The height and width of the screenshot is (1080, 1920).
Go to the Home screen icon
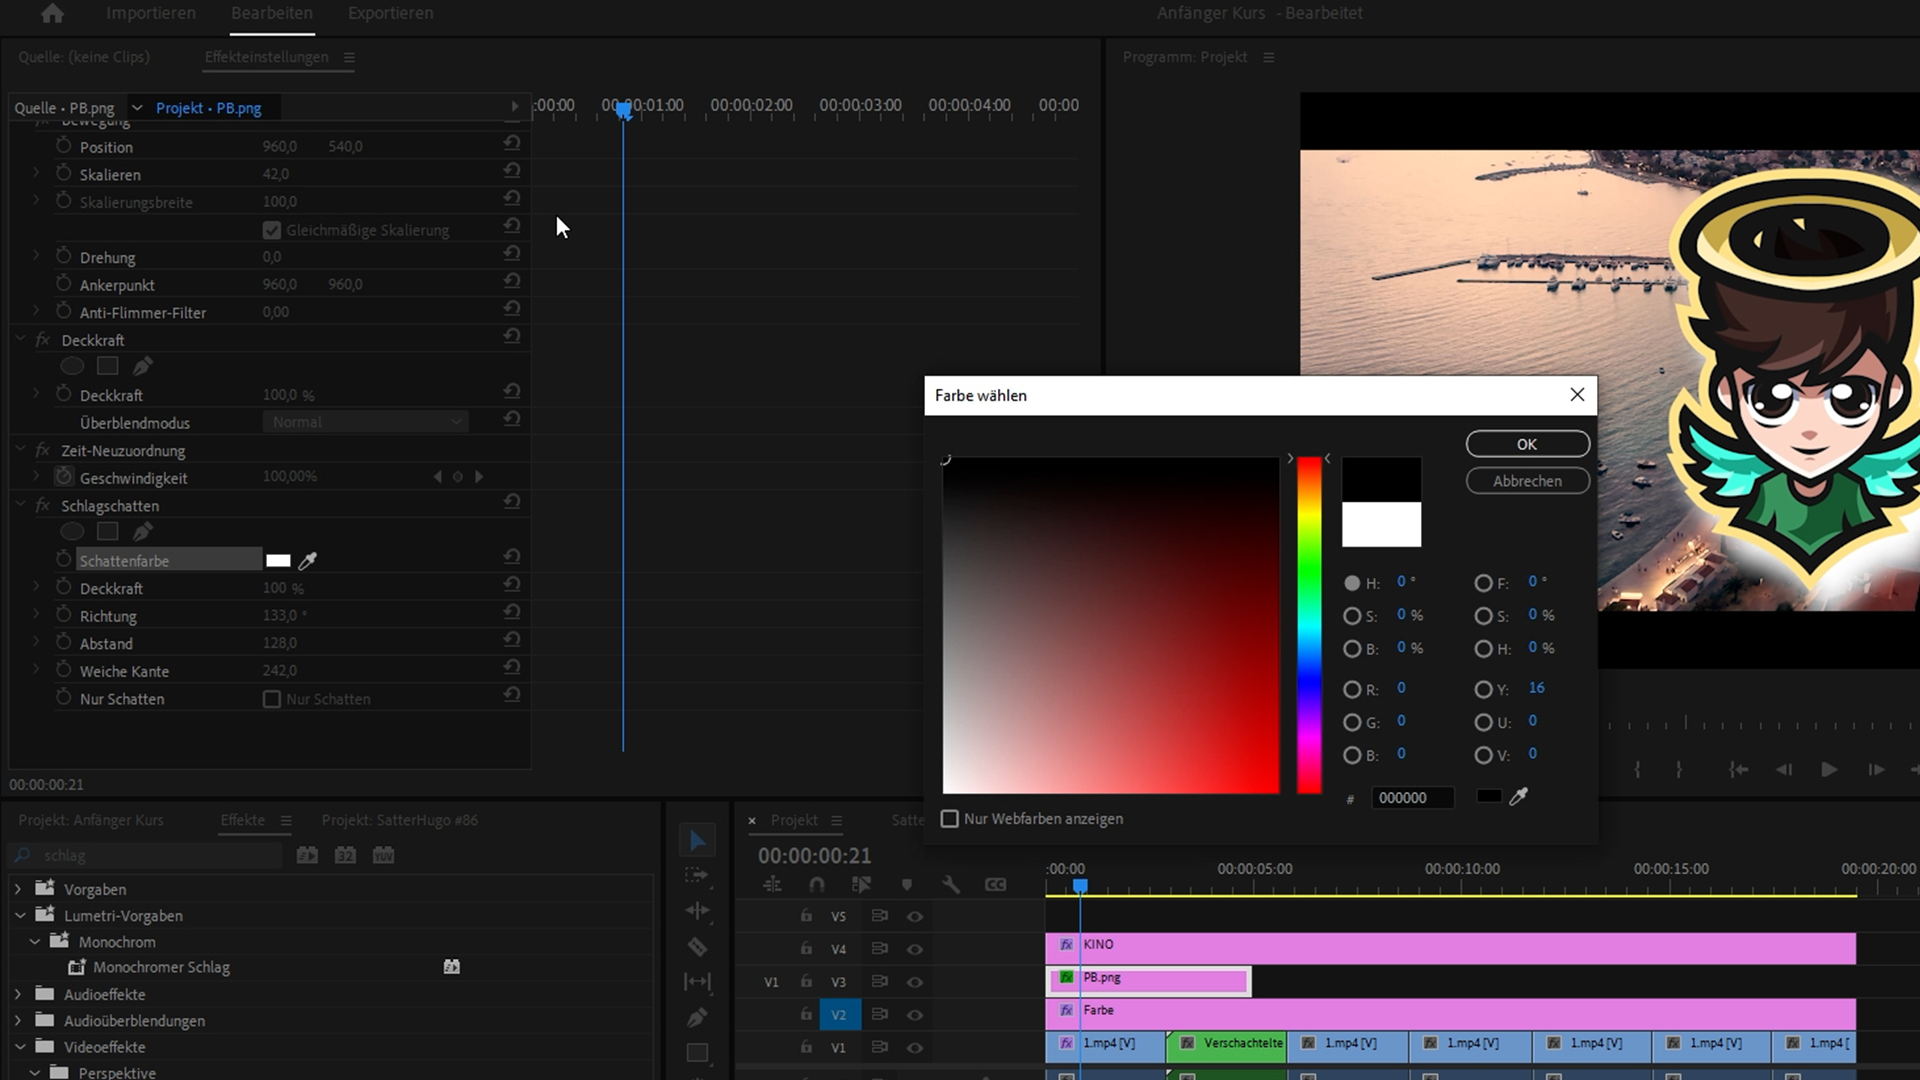tap(52, 13)
